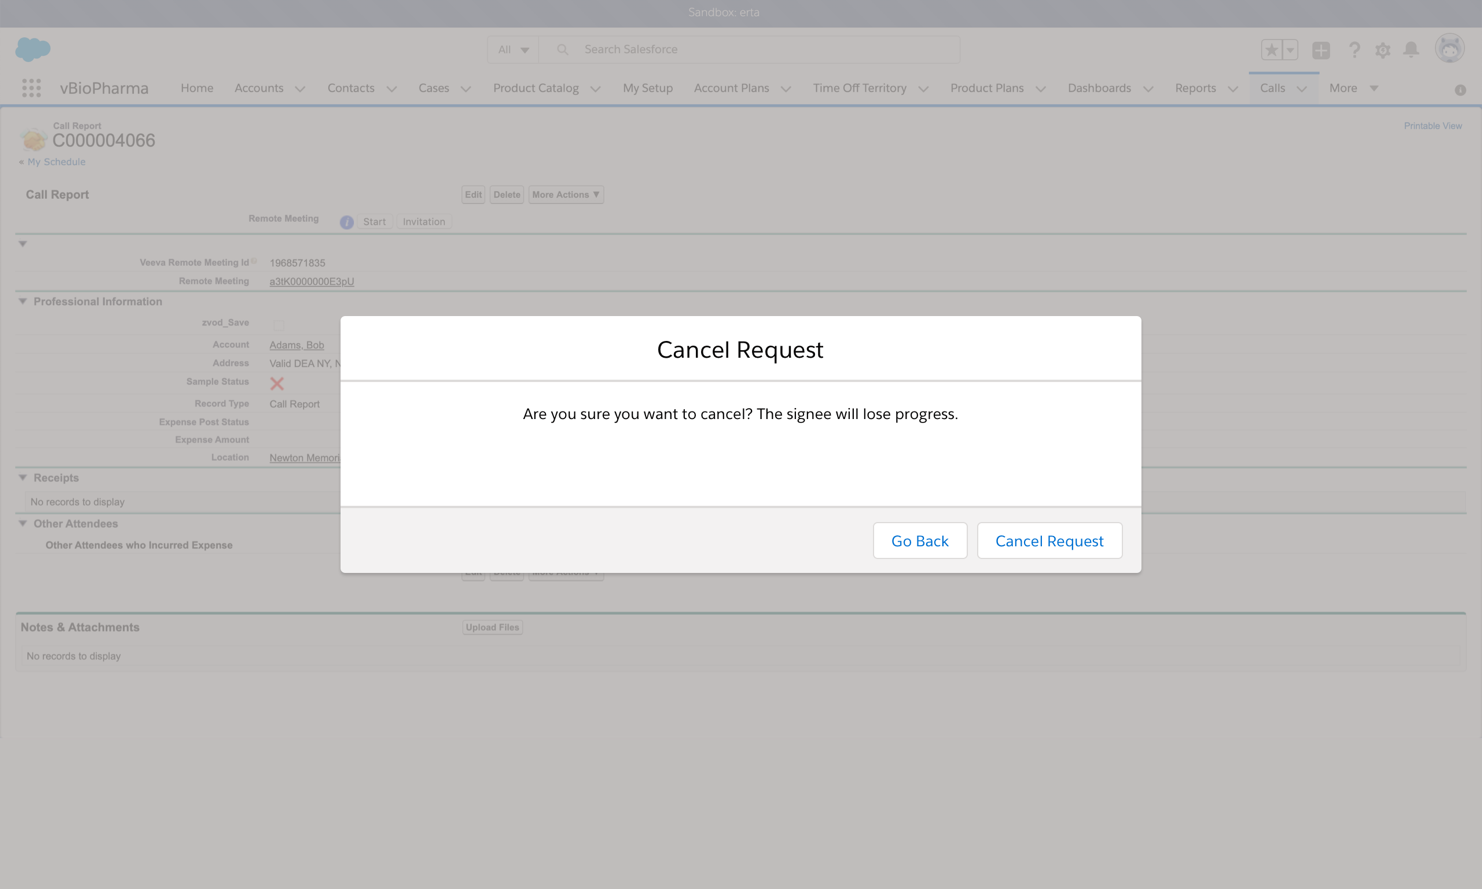
Task: View notifications bell icon
Action: pyautogui.click(x=1411, y=50)
